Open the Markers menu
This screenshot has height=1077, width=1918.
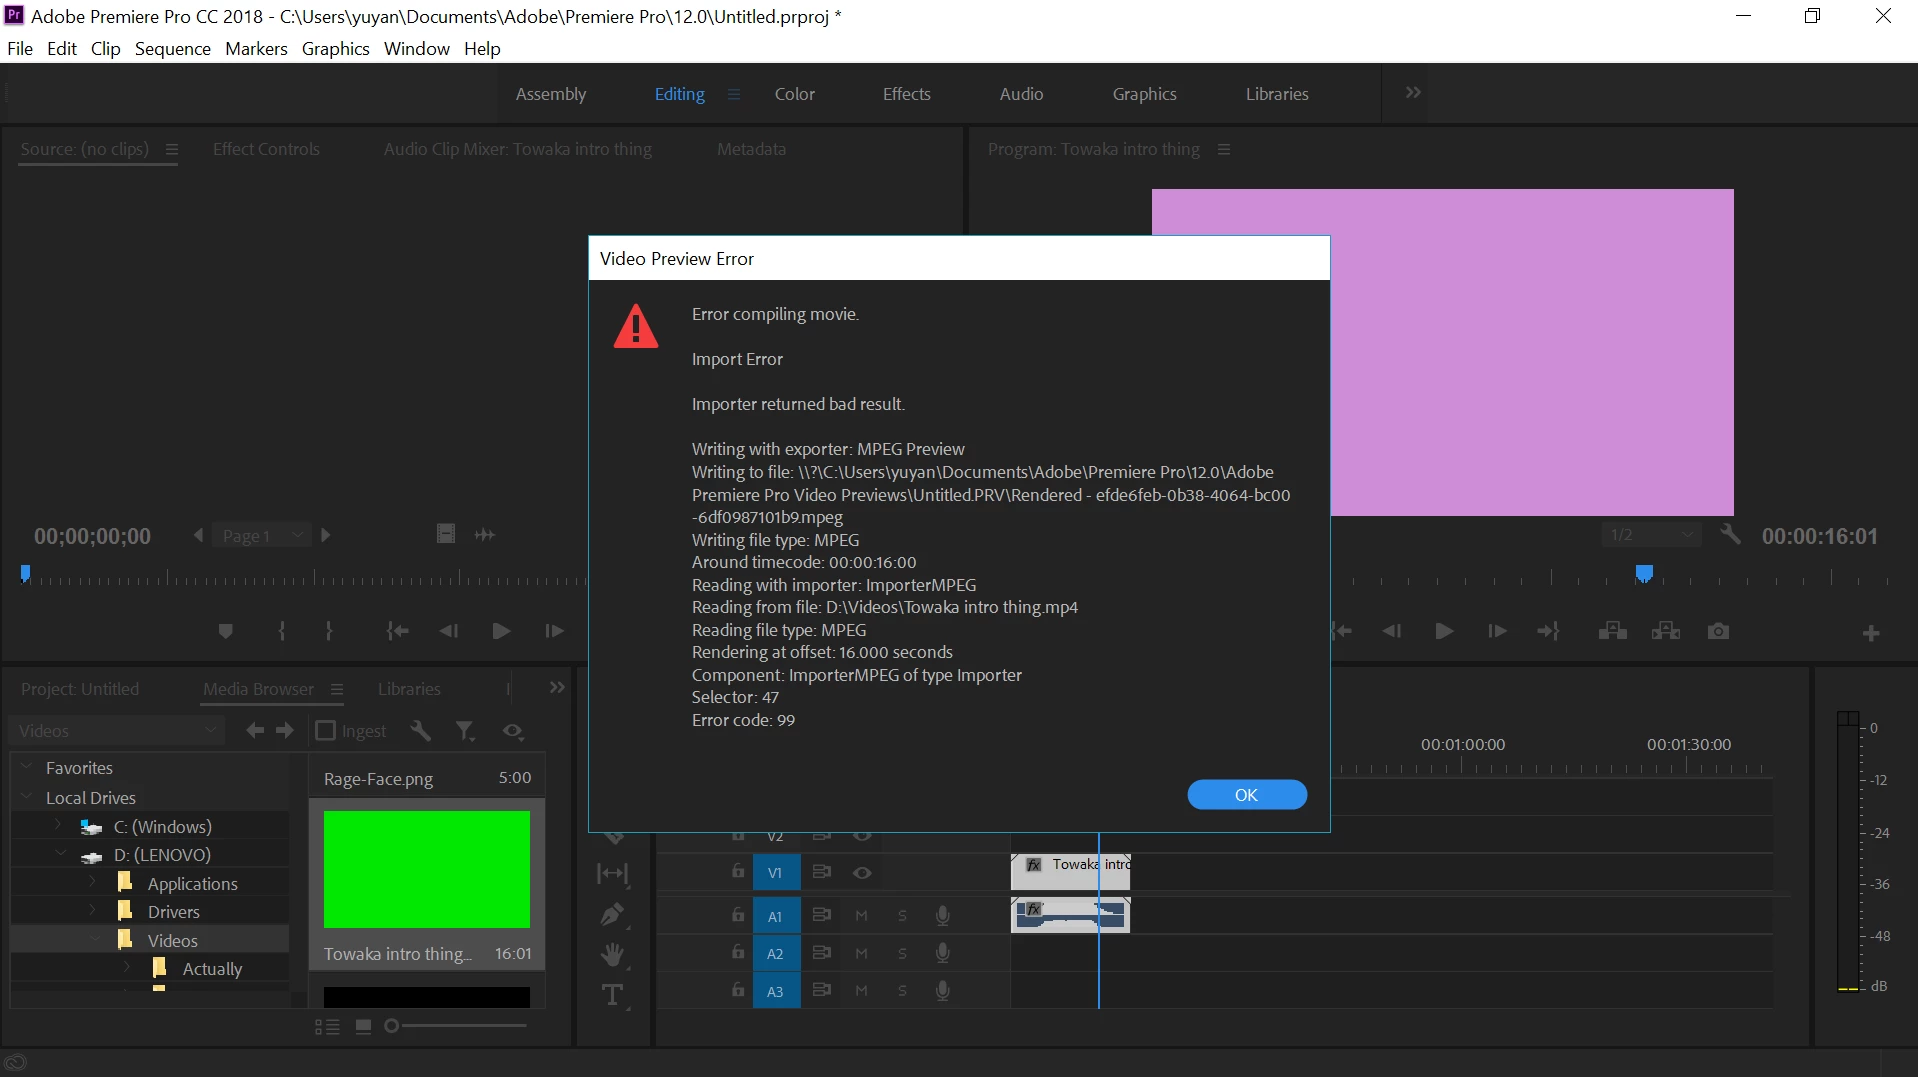(256, 48)
